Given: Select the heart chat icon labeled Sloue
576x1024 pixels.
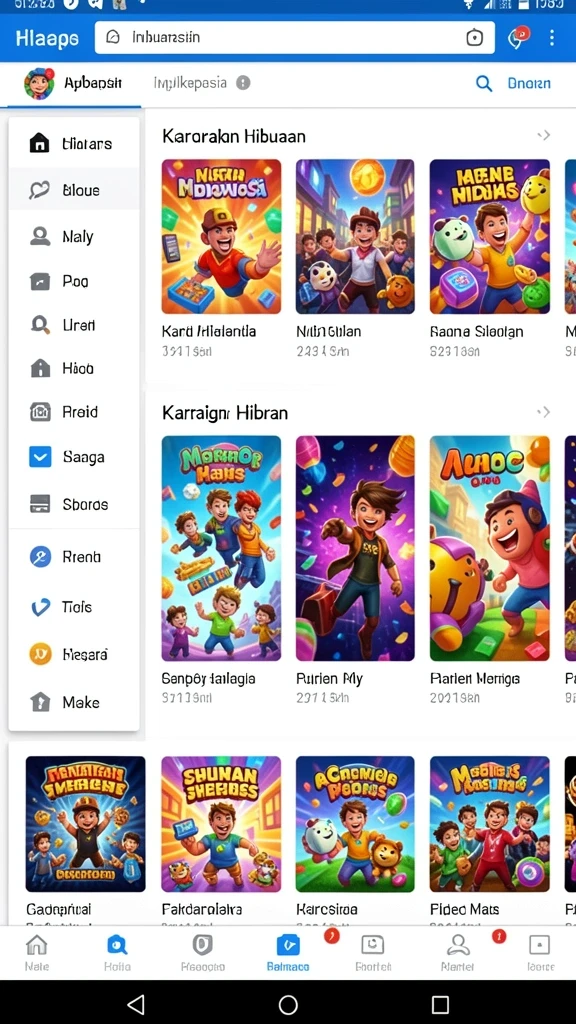Looking at the screenshot, I should pos(40,190).
